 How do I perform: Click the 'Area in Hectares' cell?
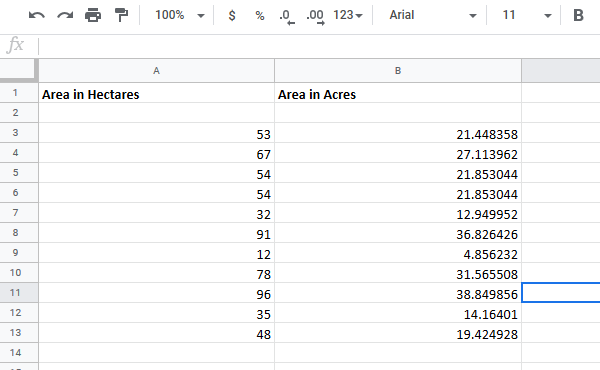pos(157,93)
